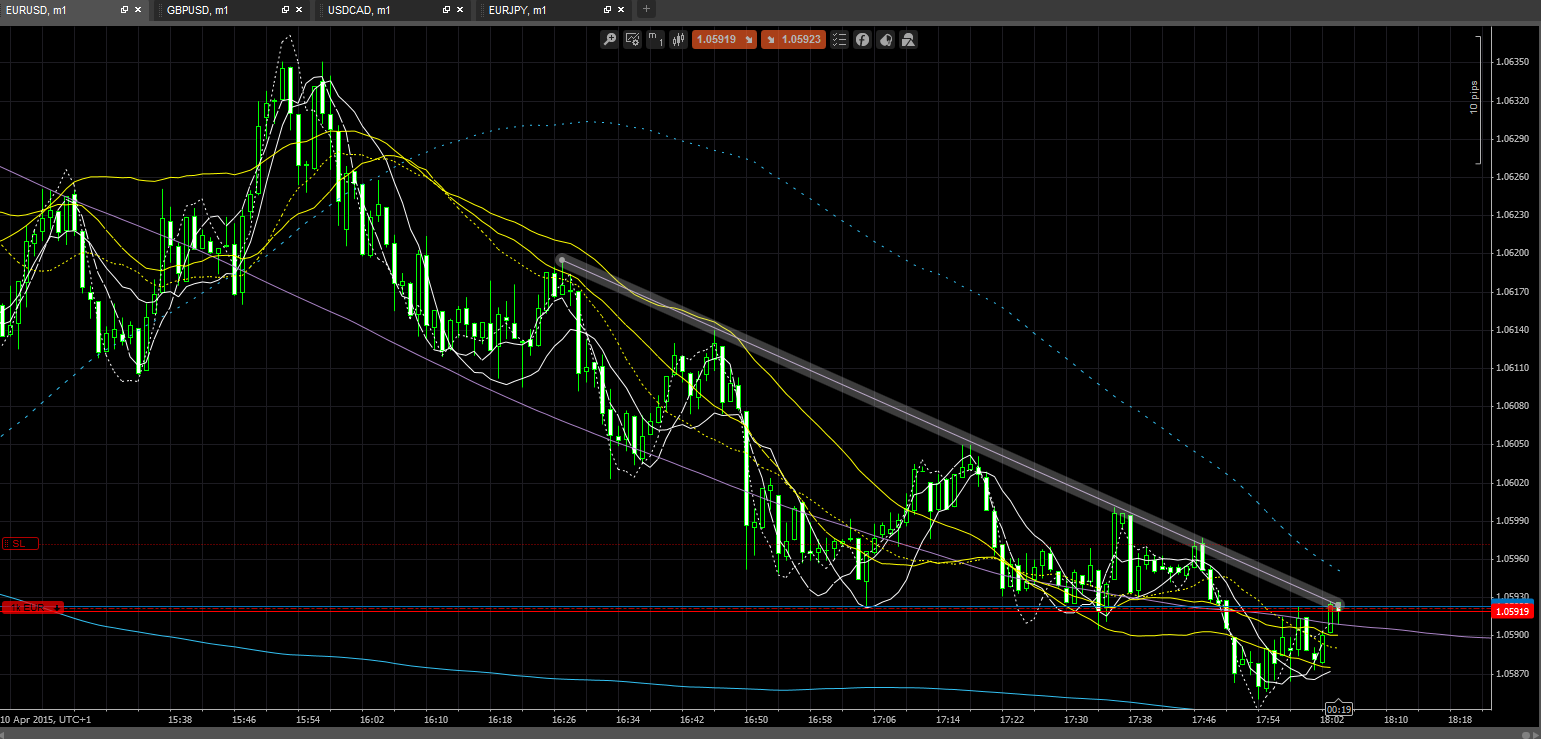Screen dimensions: 1541x739
Task: Click the cBots icon in toolbar
Action: [885, 40]
